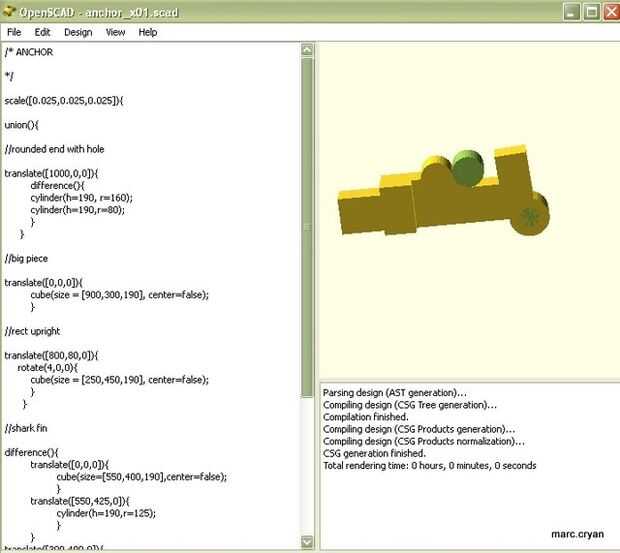Click the 'translate([800,80,0]){' line
620x553 pixels.
pos(51,355)
